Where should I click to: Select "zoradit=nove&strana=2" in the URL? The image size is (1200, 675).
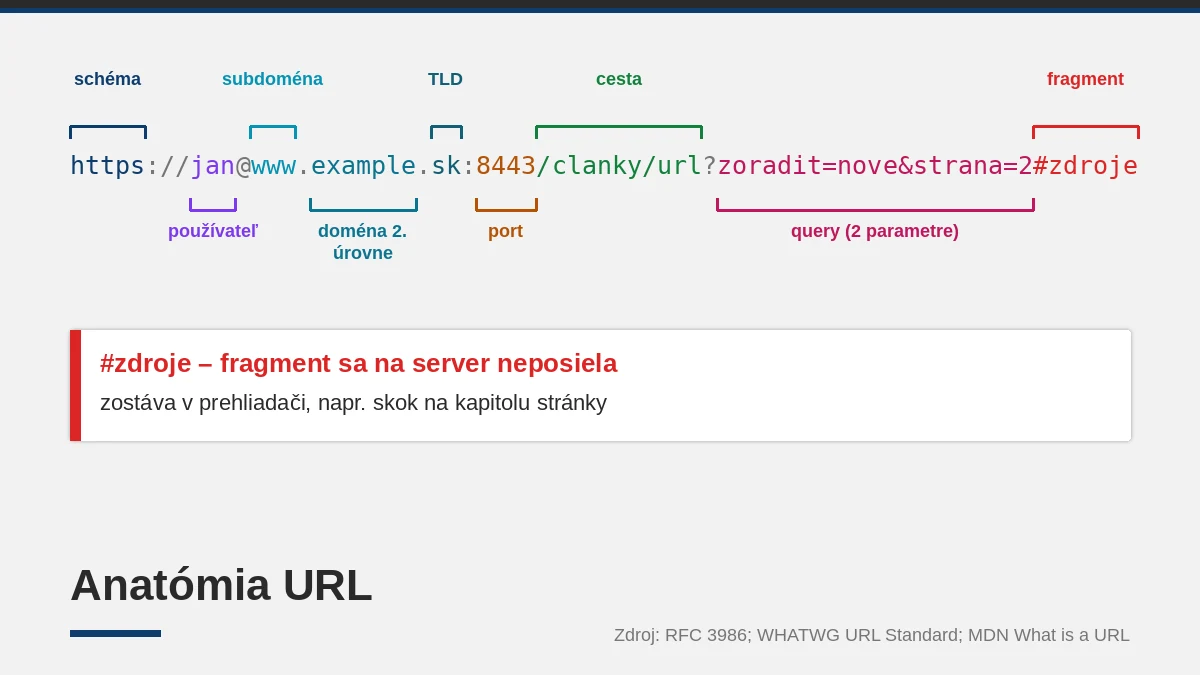pos(875,166)
